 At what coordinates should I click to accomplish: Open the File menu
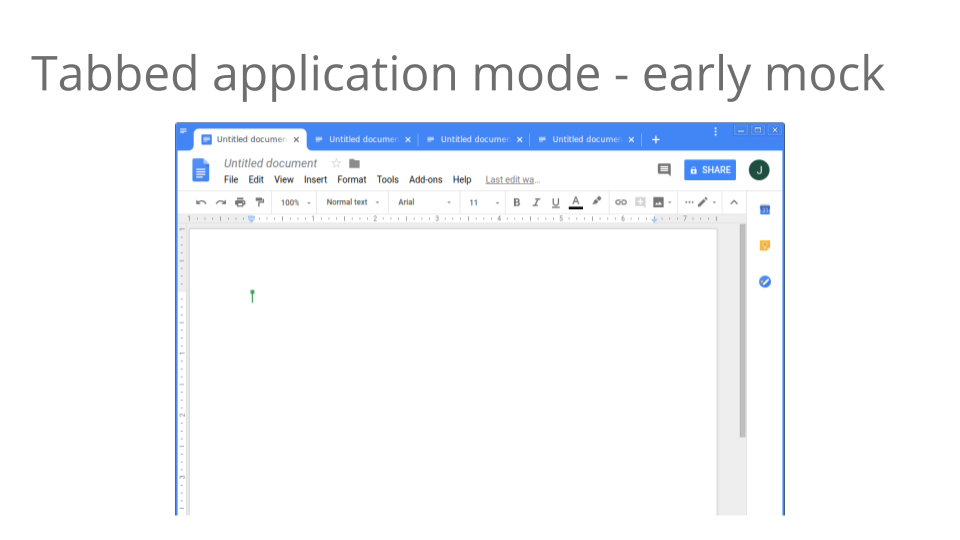coord(231,179)
